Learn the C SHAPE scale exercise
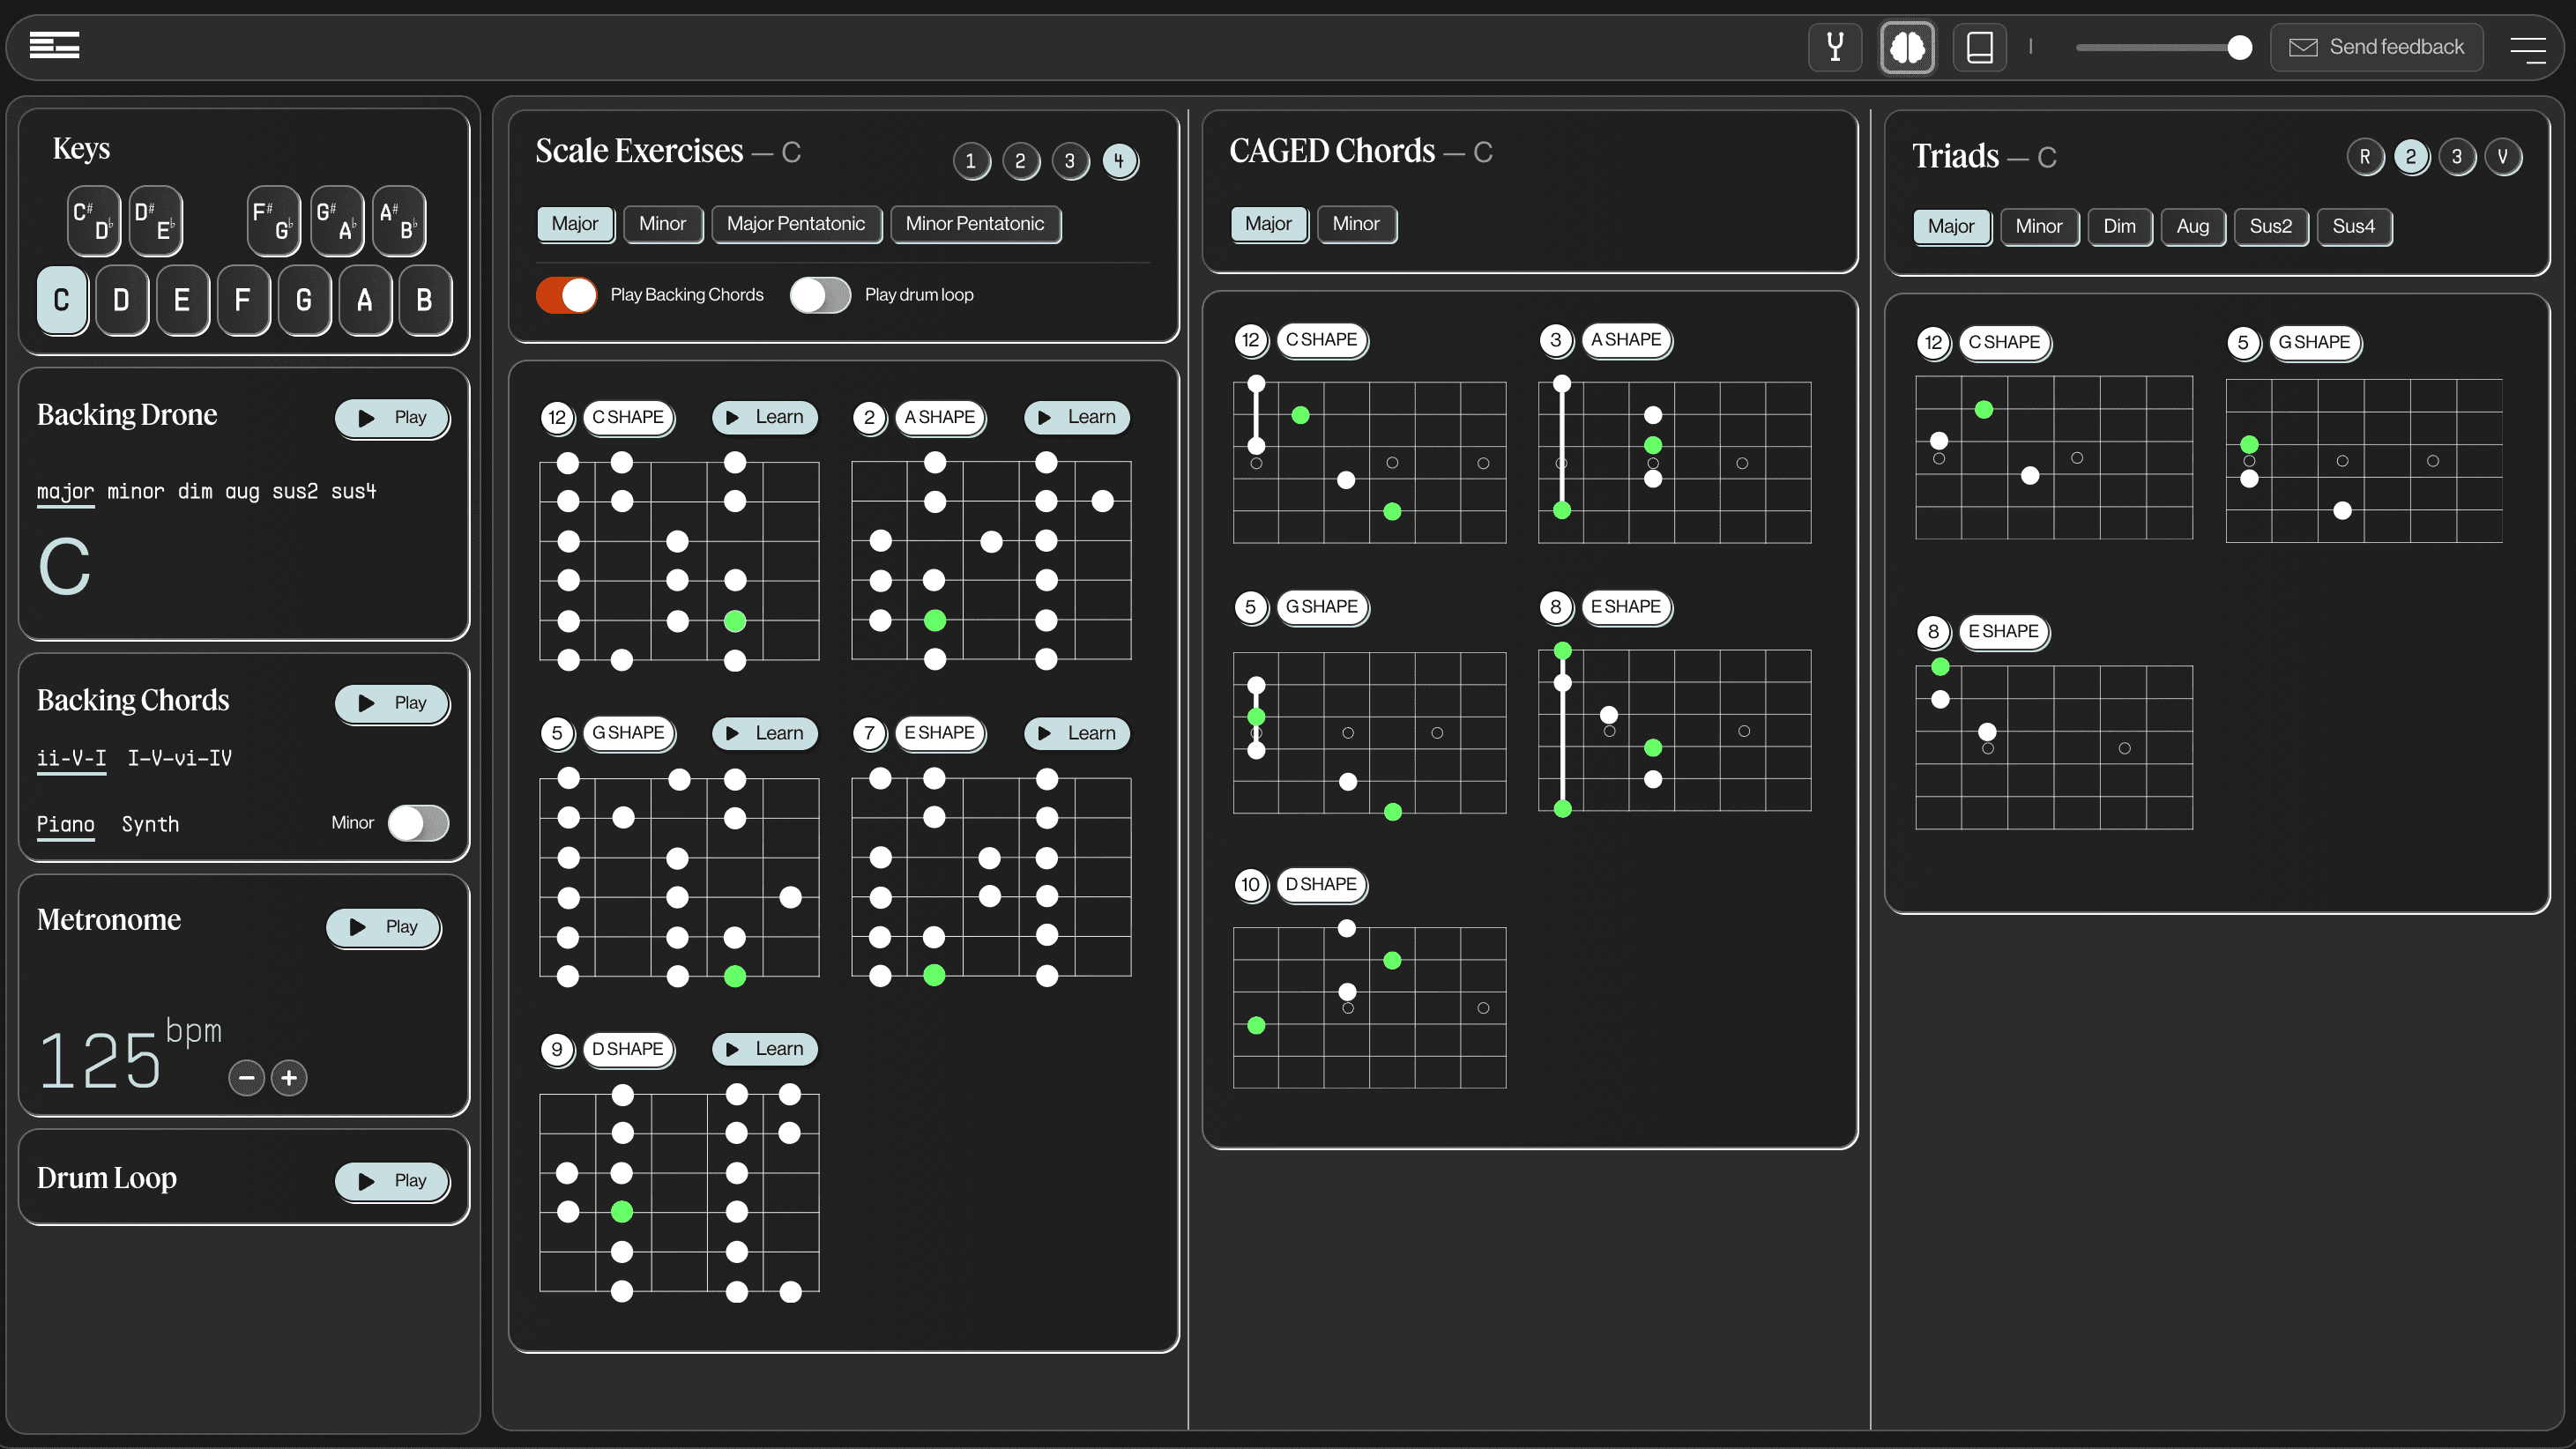 (765, 417)
